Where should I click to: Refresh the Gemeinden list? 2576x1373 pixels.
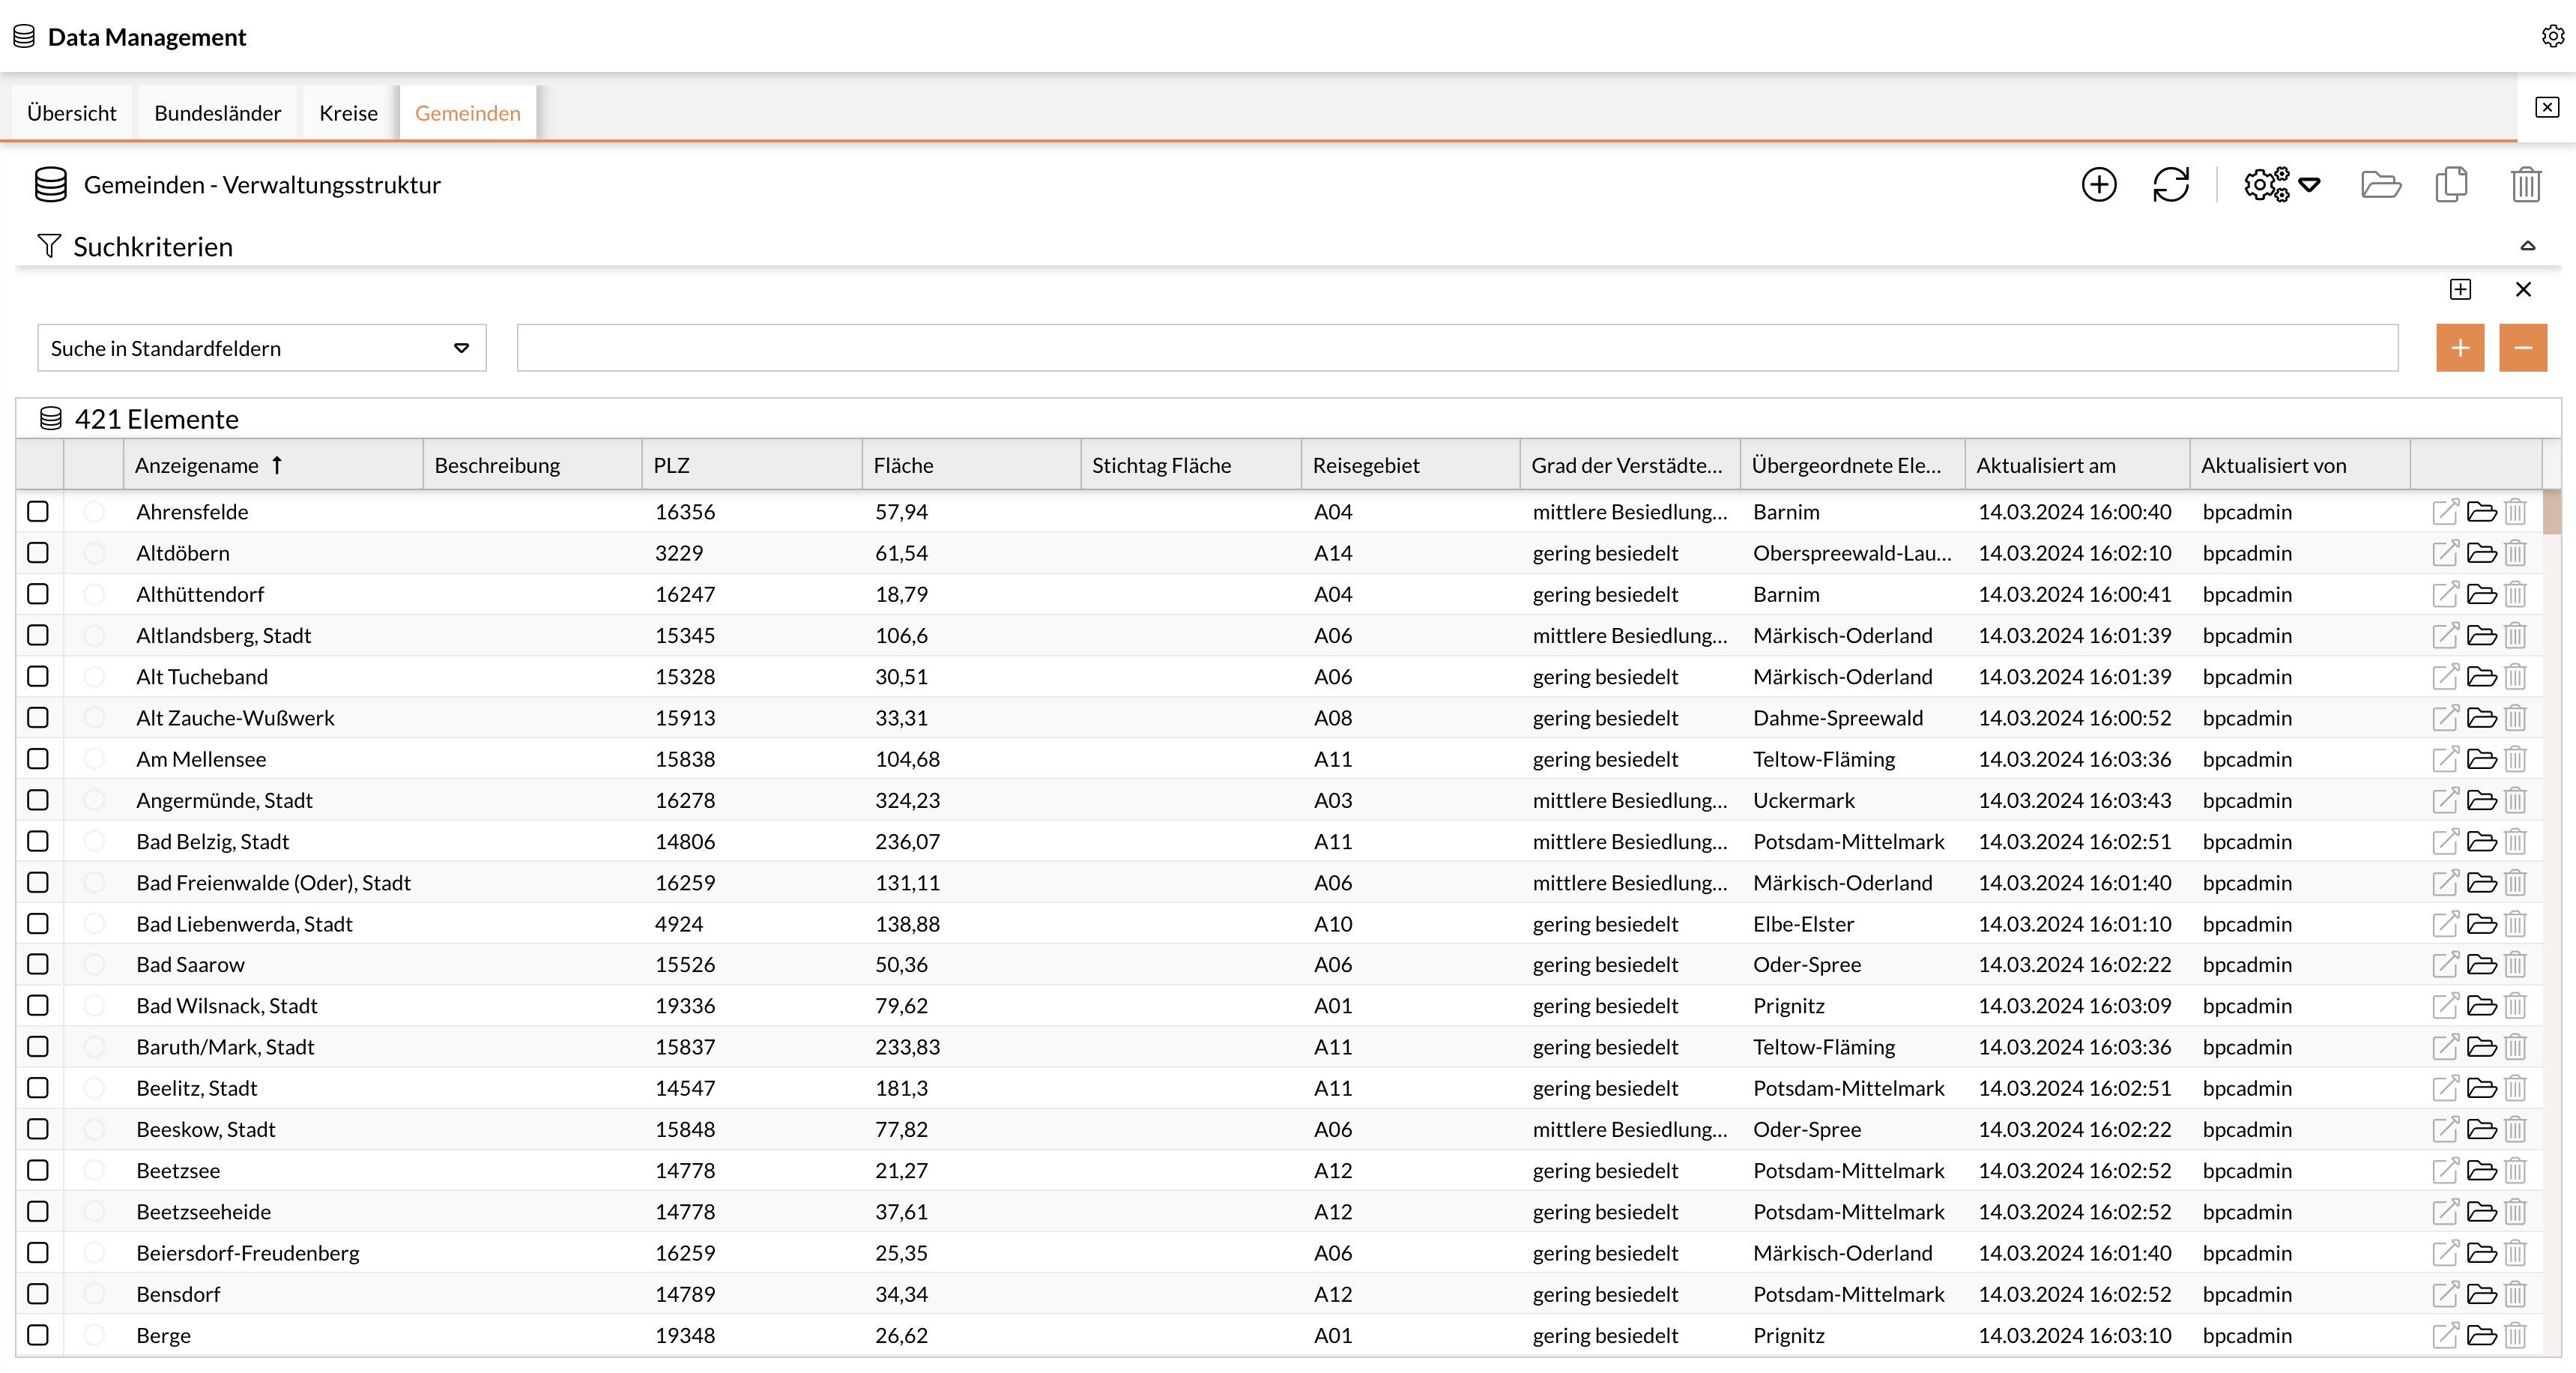pyautogui.click(x=2170, y=185)
